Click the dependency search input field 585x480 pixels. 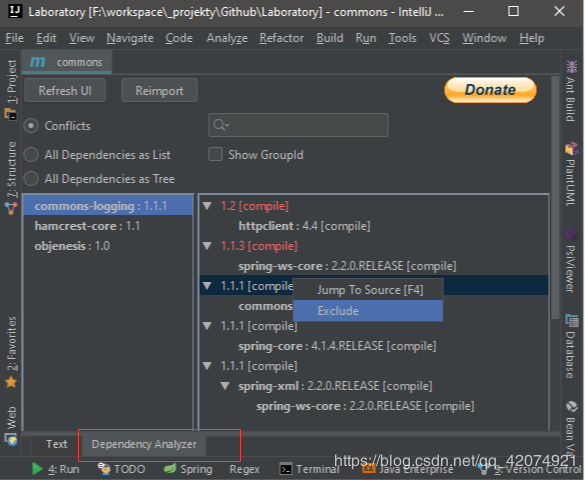coord(298,125)
